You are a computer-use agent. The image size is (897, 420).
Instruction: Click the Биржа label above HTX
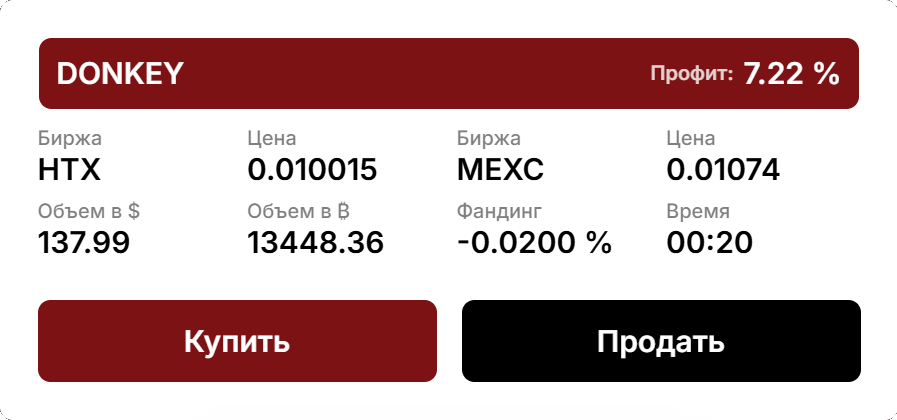(x=70, y=139)
